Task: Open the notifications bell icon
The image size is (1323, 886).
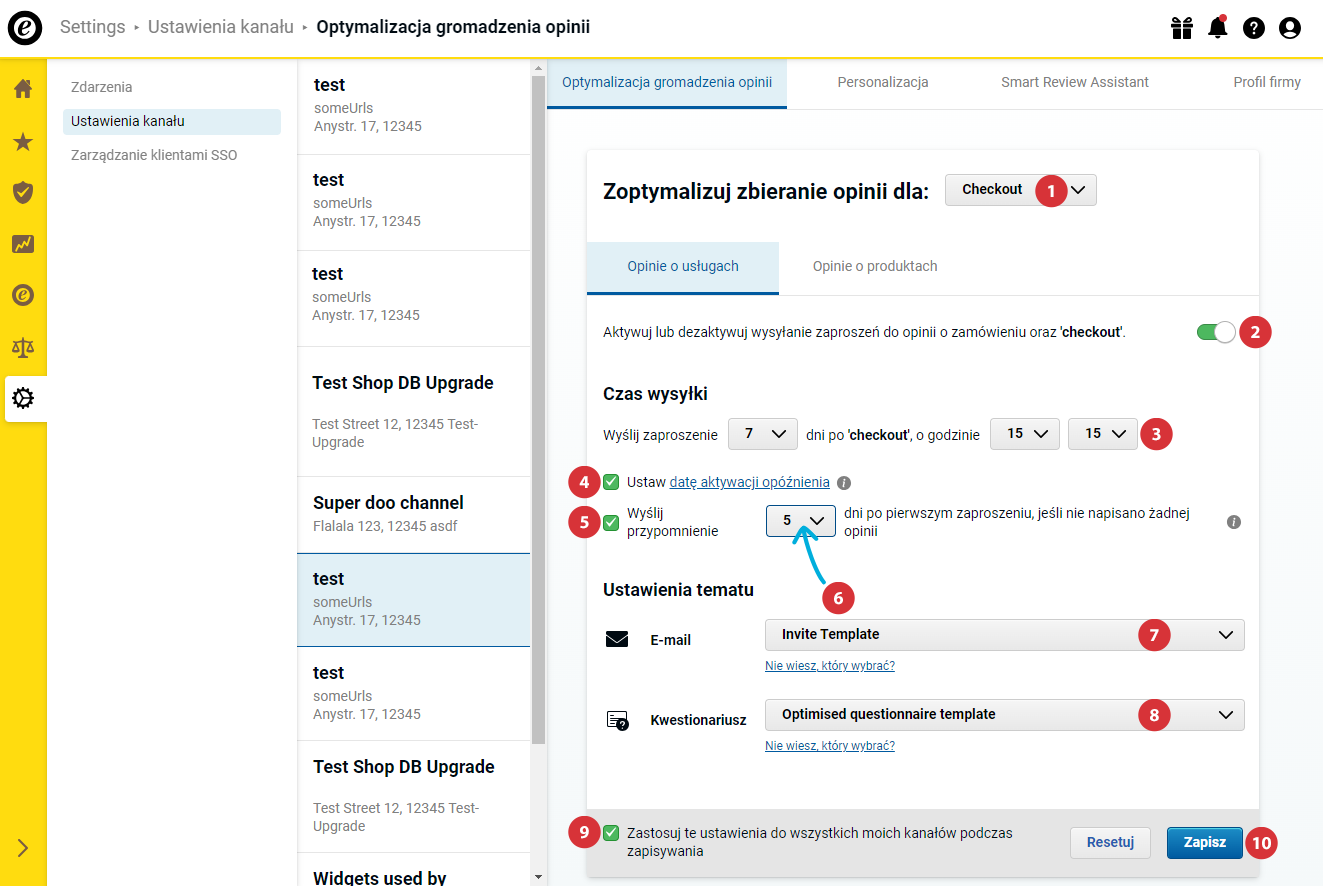Action: [1217, 28]
